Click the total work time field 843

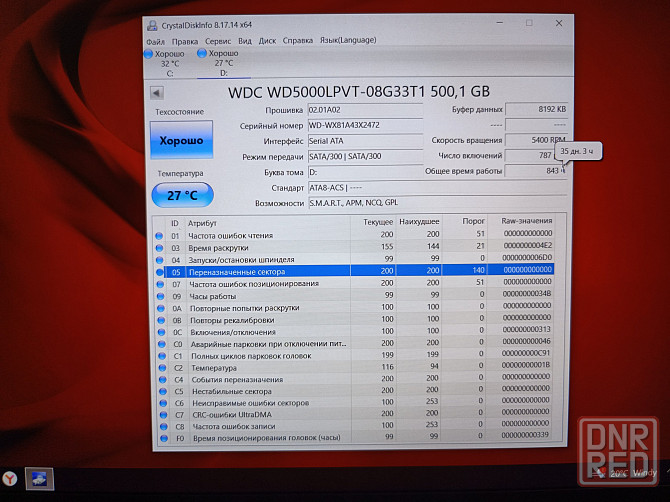535,170
